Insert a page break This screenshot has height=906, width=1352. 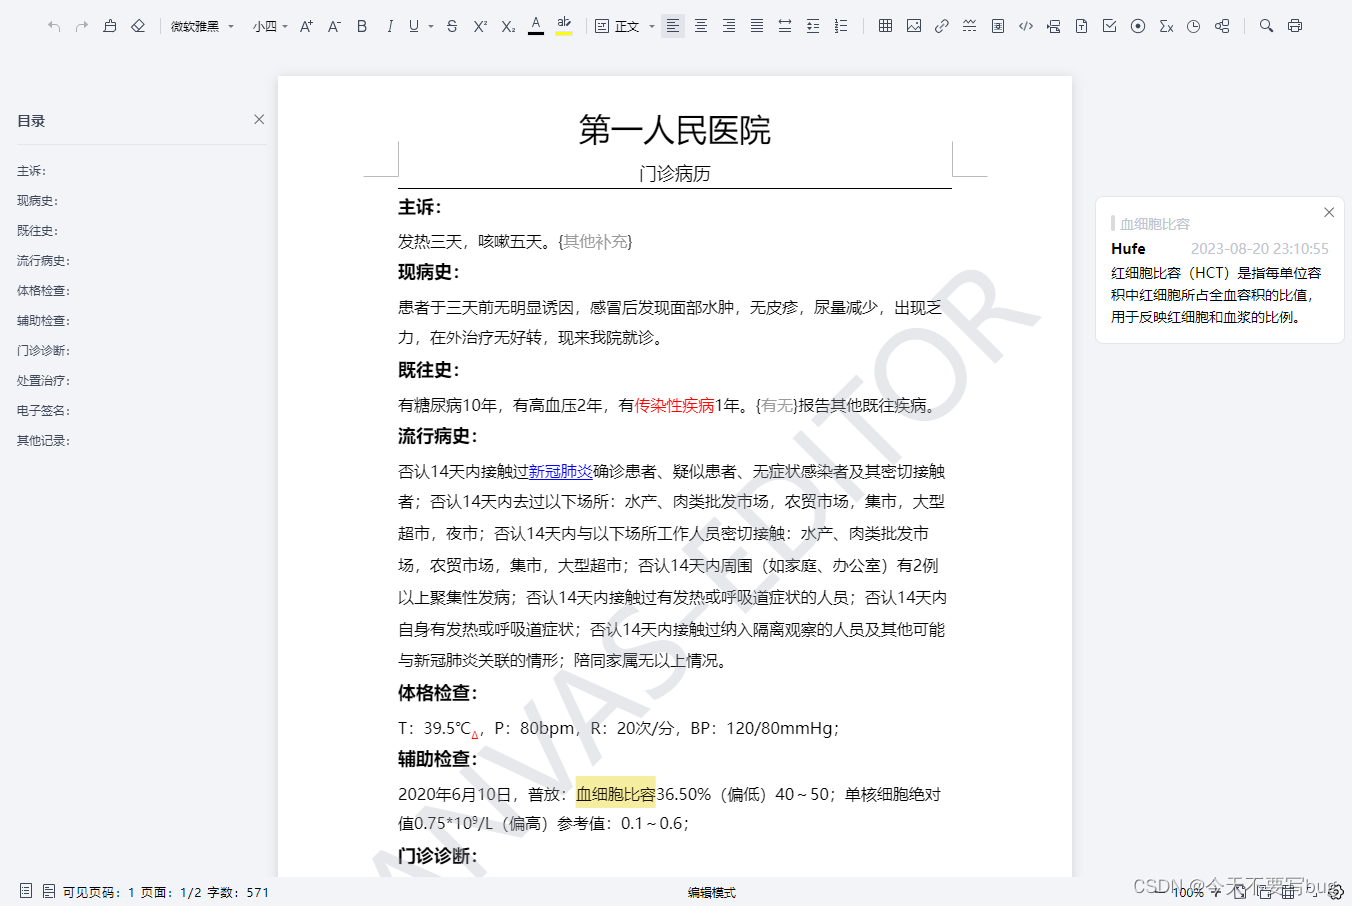1054,26
